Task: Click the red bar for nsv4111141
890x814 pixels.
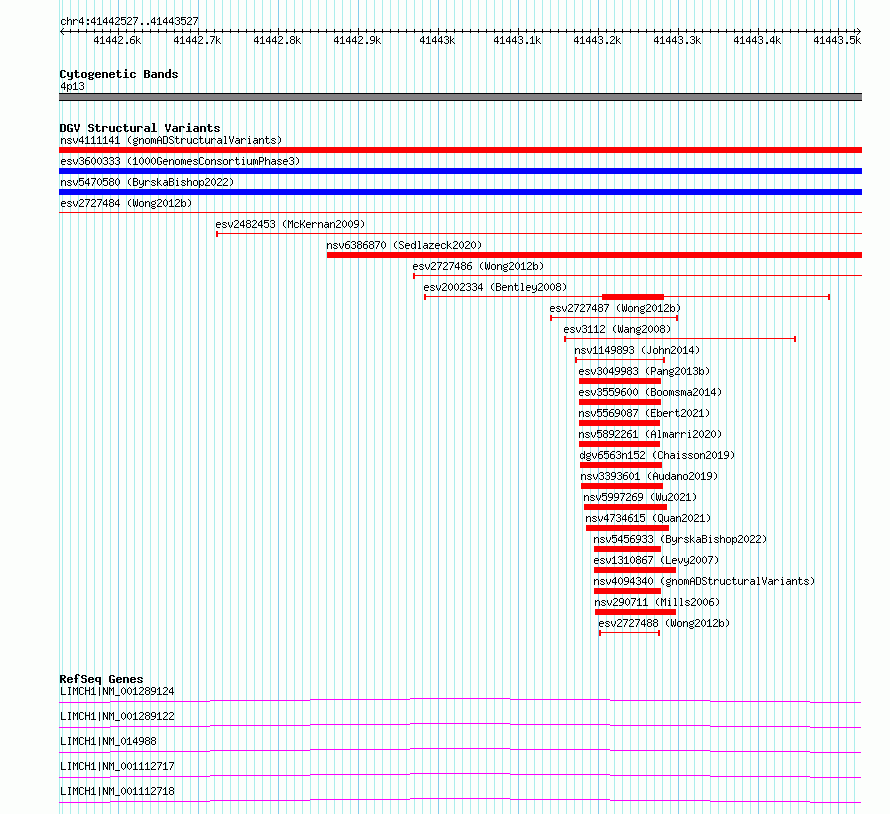Action: pyautogui.click(x=460, y=150)
